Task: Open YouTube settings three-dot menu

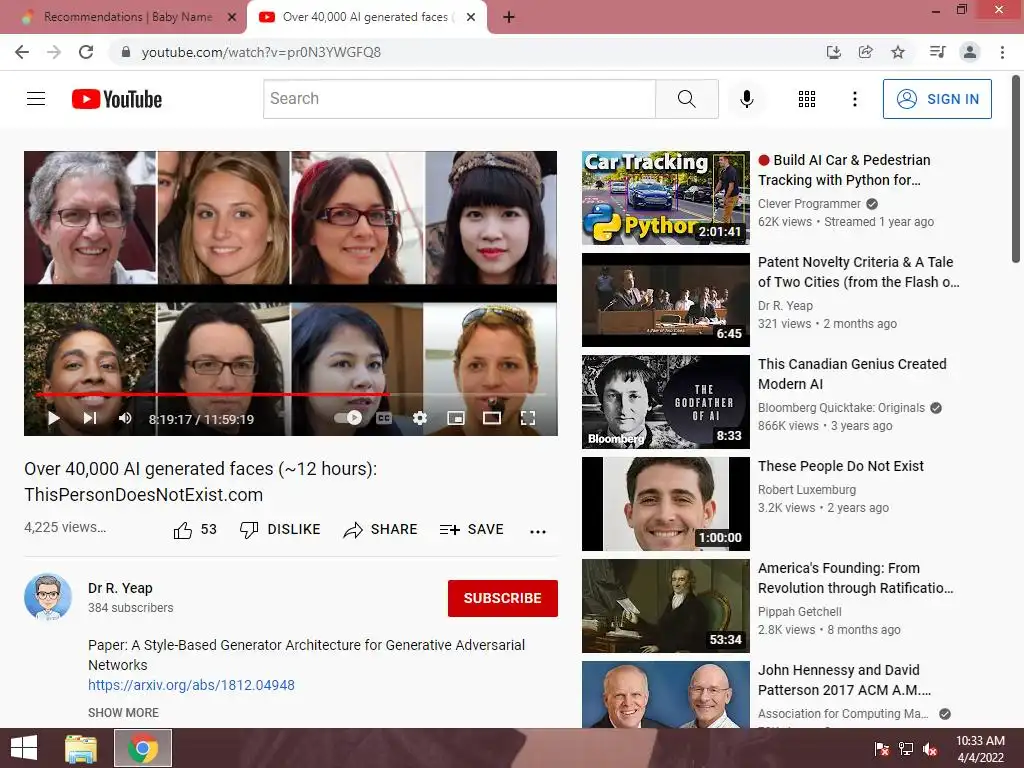Action: coord(854,99)
